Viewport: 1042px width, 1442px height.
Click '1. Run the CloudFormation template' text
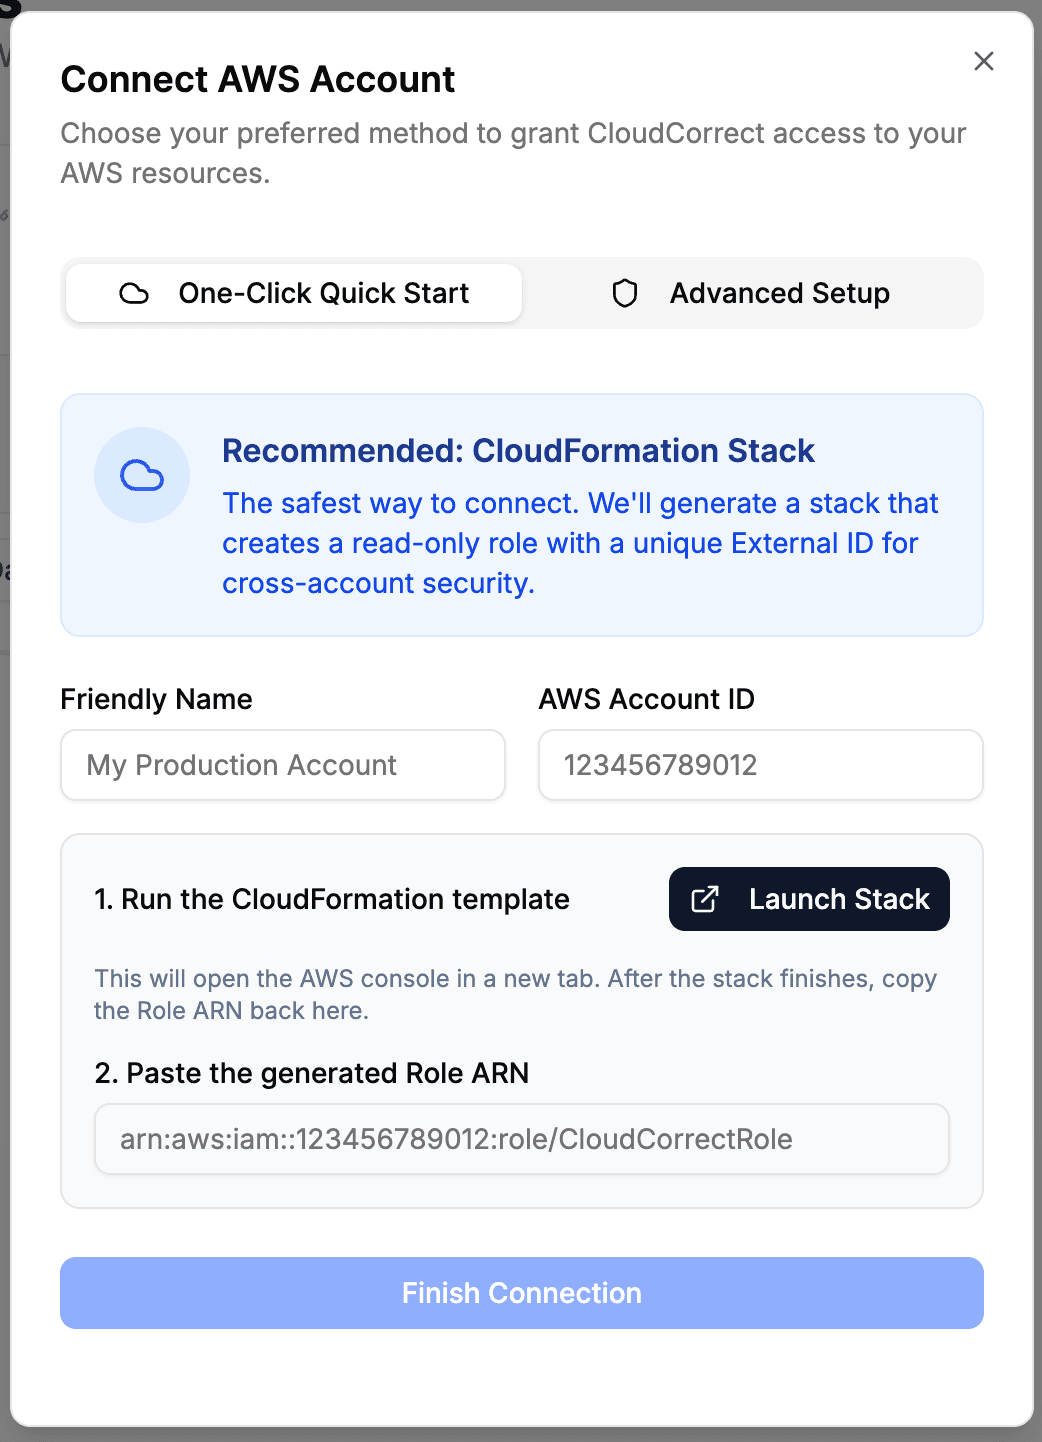tap(332, 899)
